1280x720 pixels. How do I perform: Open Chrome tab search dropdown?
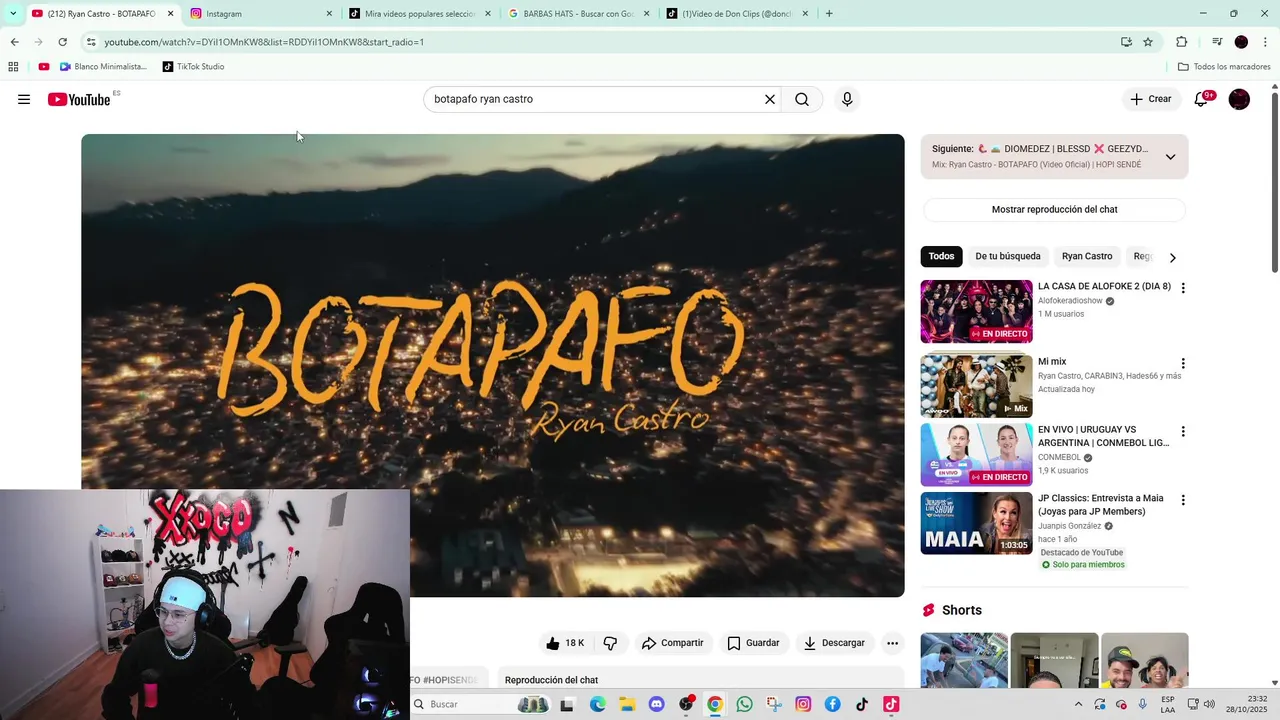click(x=12, y=13)
